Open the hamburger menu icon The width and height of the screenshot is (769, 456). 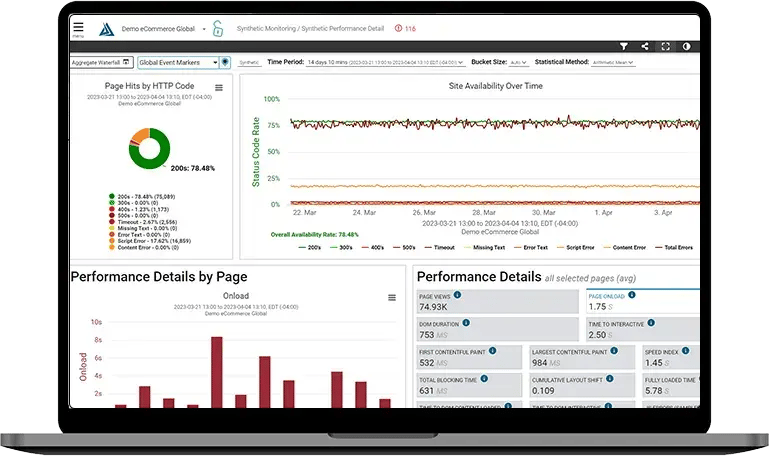78,27
